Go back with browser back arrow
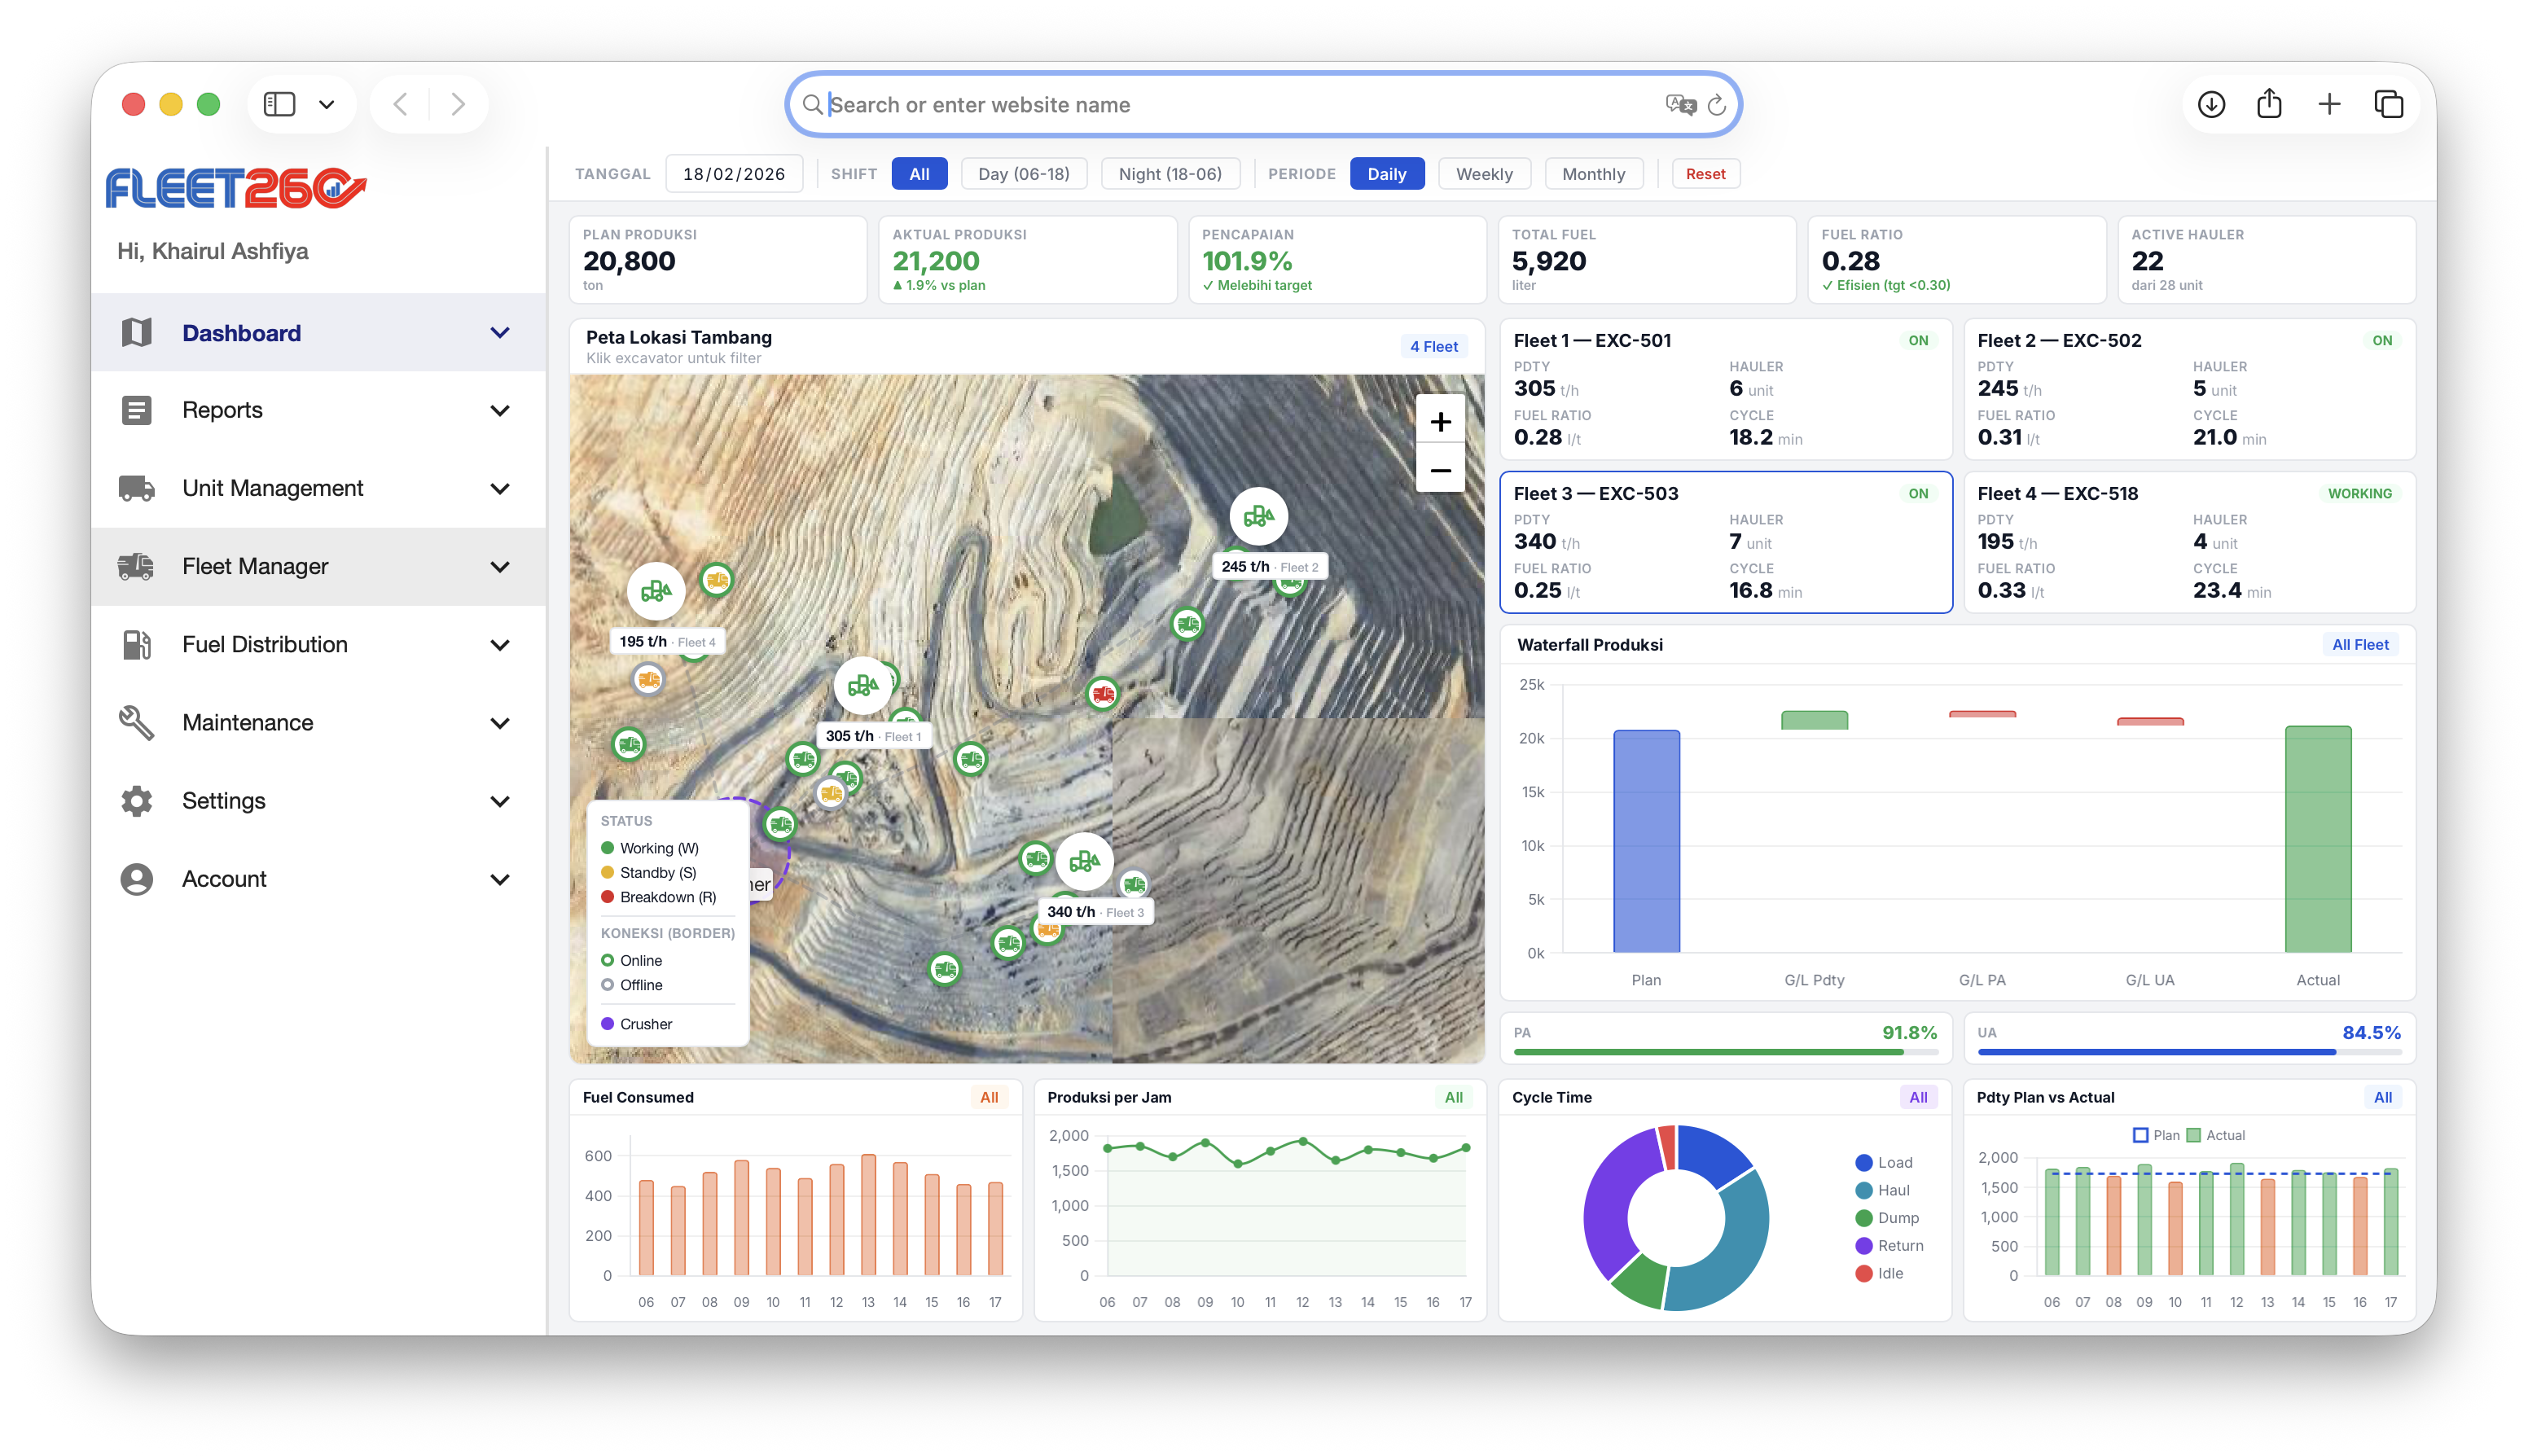Viewport: 2528px width, 1456px height. [x=400, y=104]
